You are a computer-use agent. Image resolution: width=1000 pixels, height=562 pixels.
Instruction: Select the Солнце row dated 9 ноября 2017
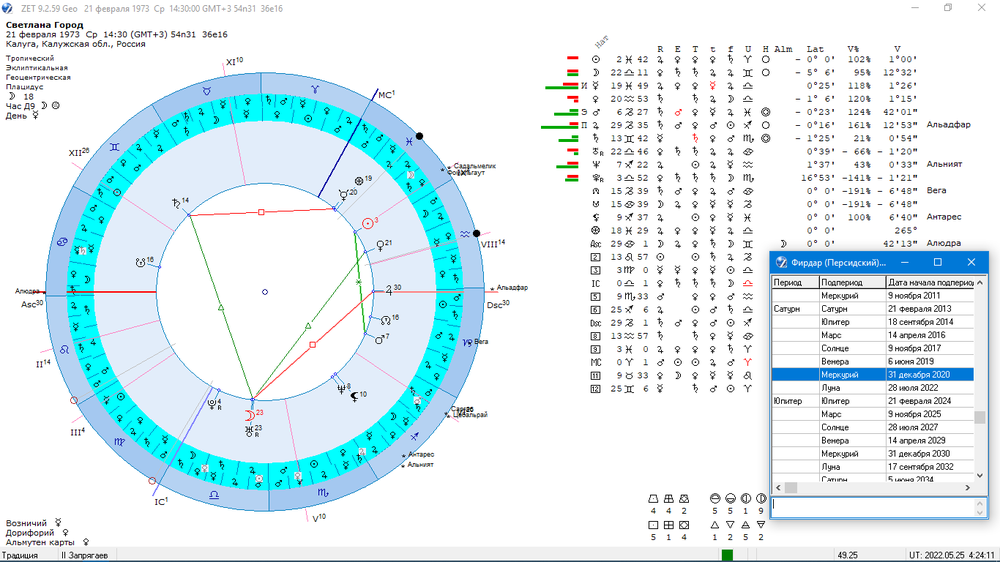point(872,348)
